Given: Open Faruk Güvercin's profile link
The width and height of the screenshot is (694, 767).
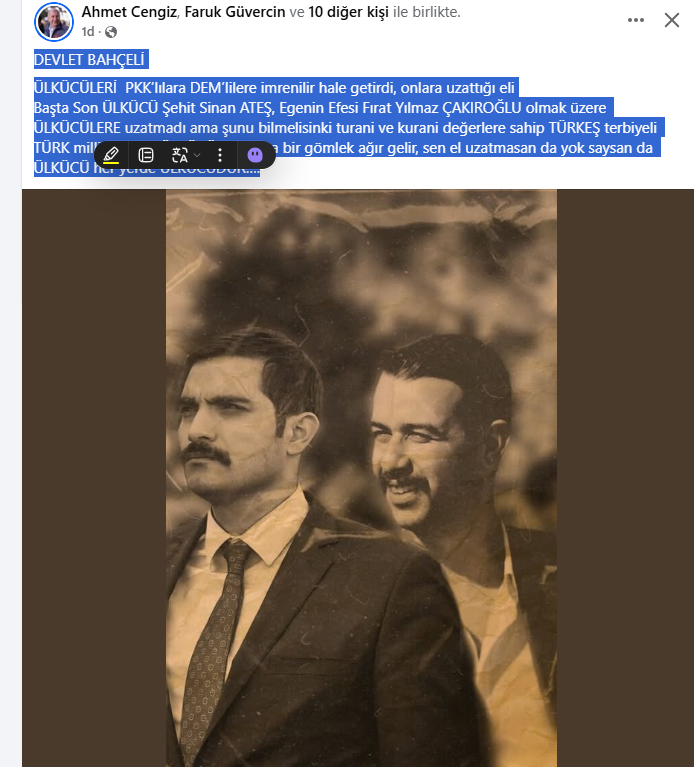Looking at the screenshot, I should (x=235, y=12).
